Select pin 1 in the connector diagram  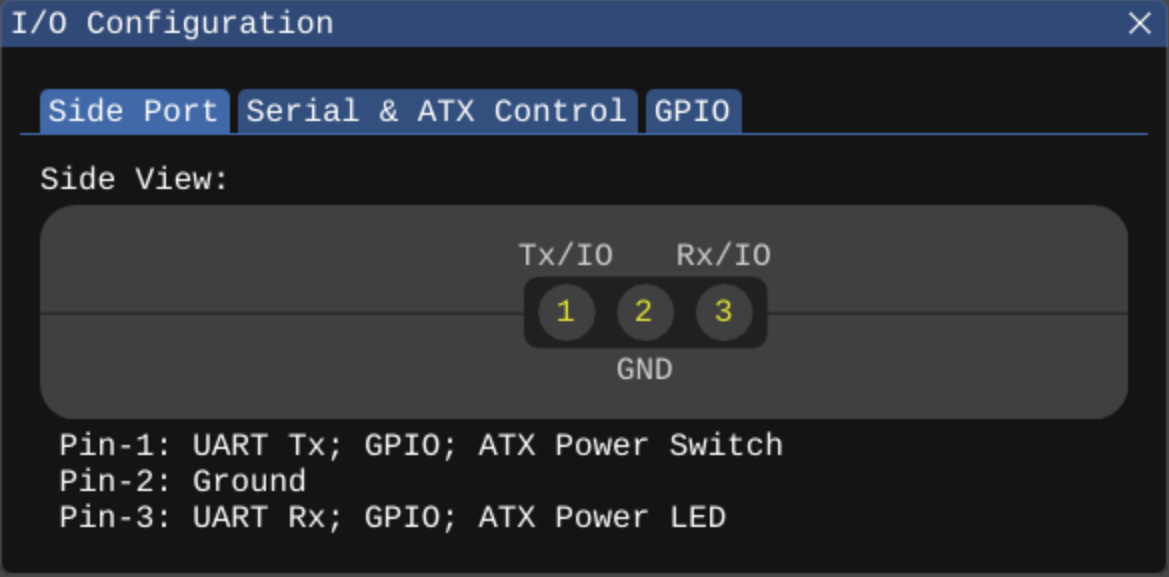point(566,312)
